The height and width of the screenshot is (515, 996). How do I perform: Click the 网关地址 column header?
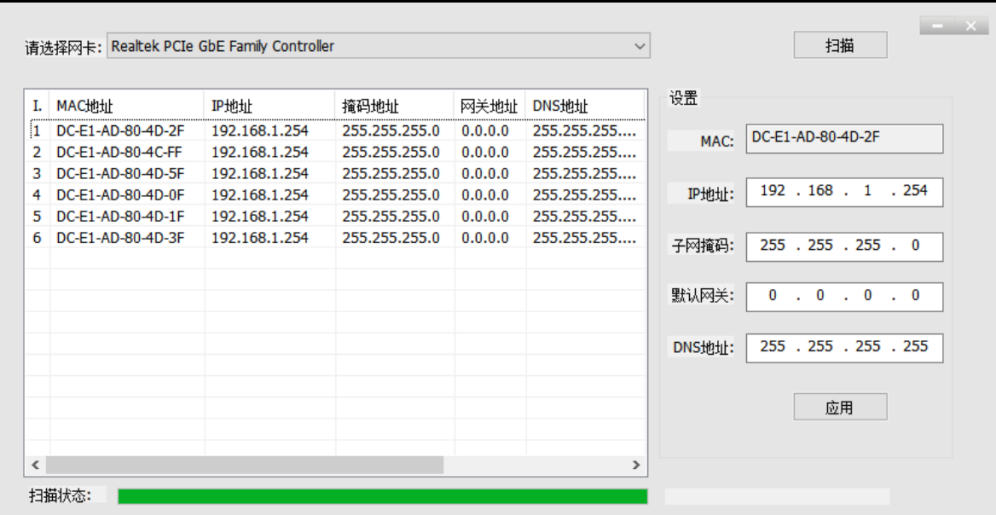[x=490, y=106]
